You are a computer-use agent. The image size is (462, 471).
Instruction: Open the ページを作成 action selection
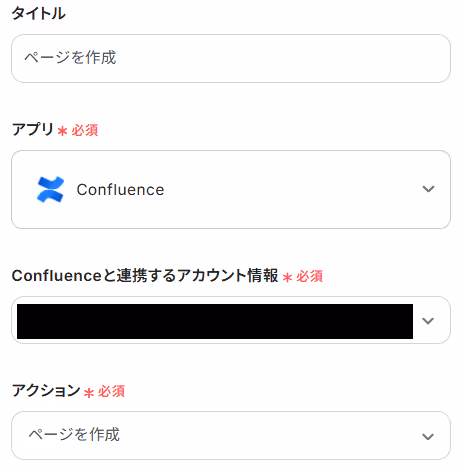click(x=231, y=435)
